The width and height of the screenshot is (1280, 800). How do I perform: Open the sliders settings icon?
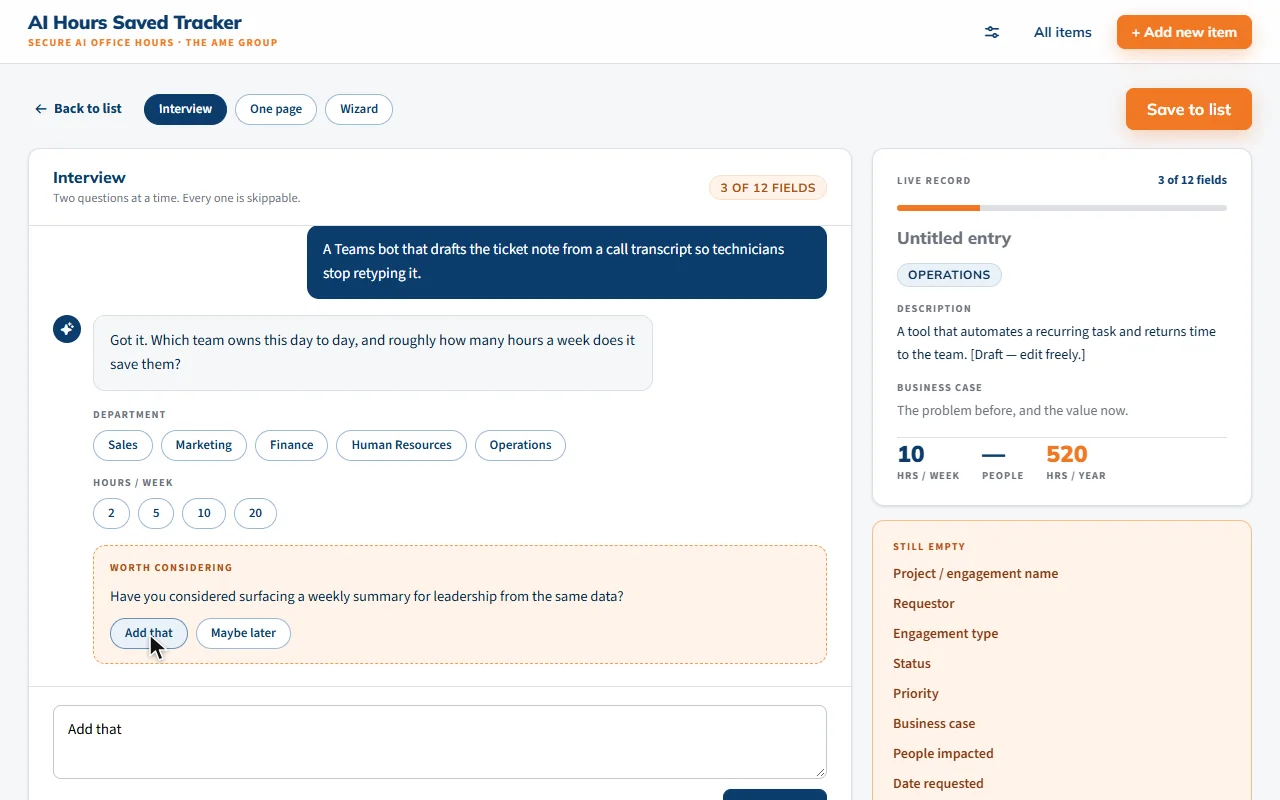(992, 32)
